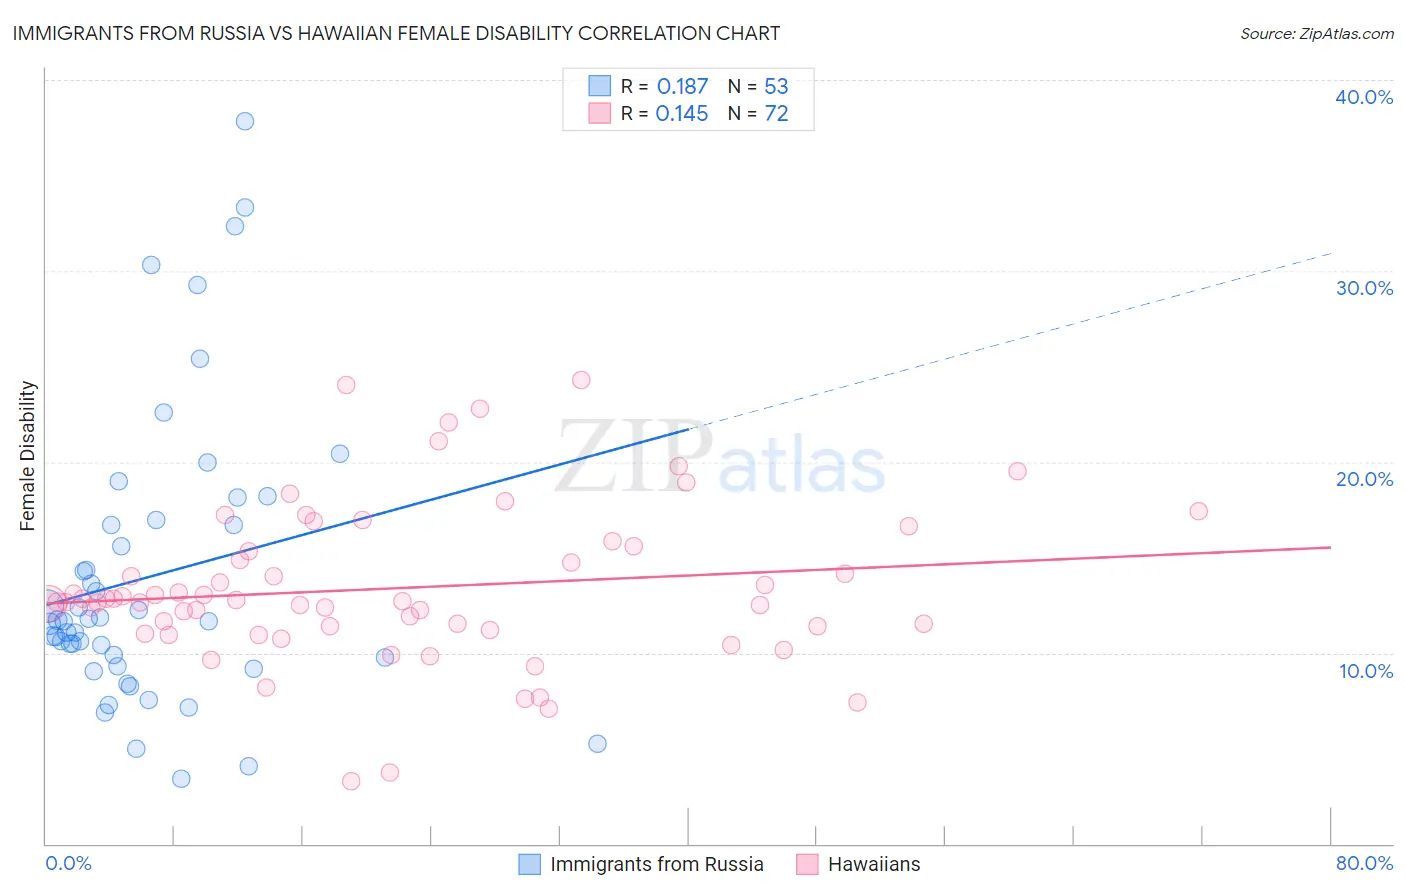Screen dimensions: 1406x892
Task: Click the highest blue data point near 38%
Action: pos(245,121)
